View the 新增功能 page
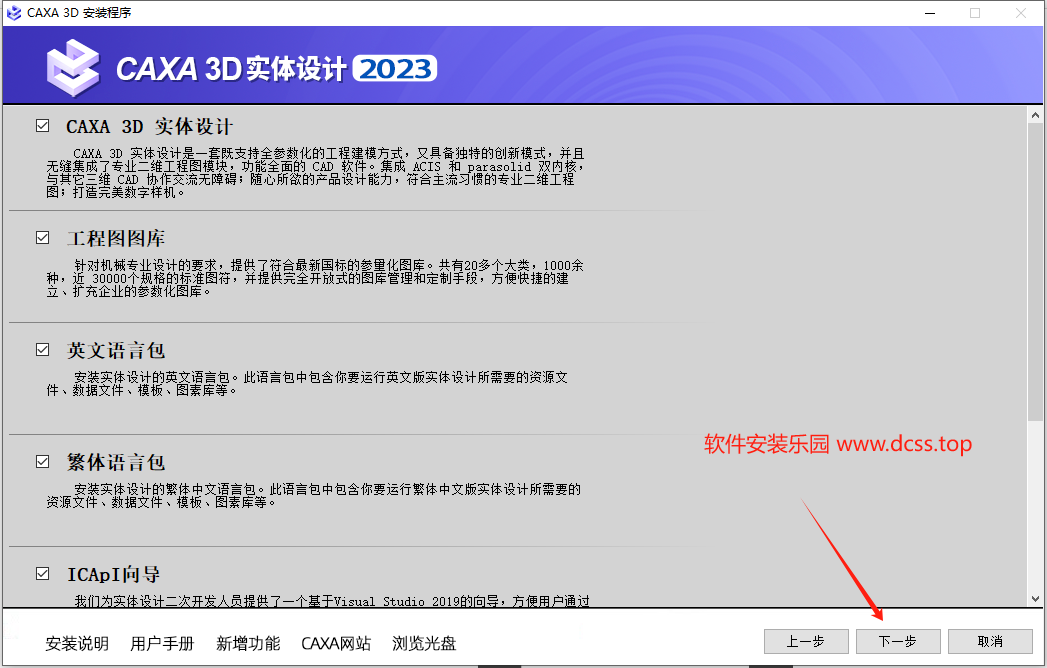This screenshot has width=1047, height=668. pos(248,643)
